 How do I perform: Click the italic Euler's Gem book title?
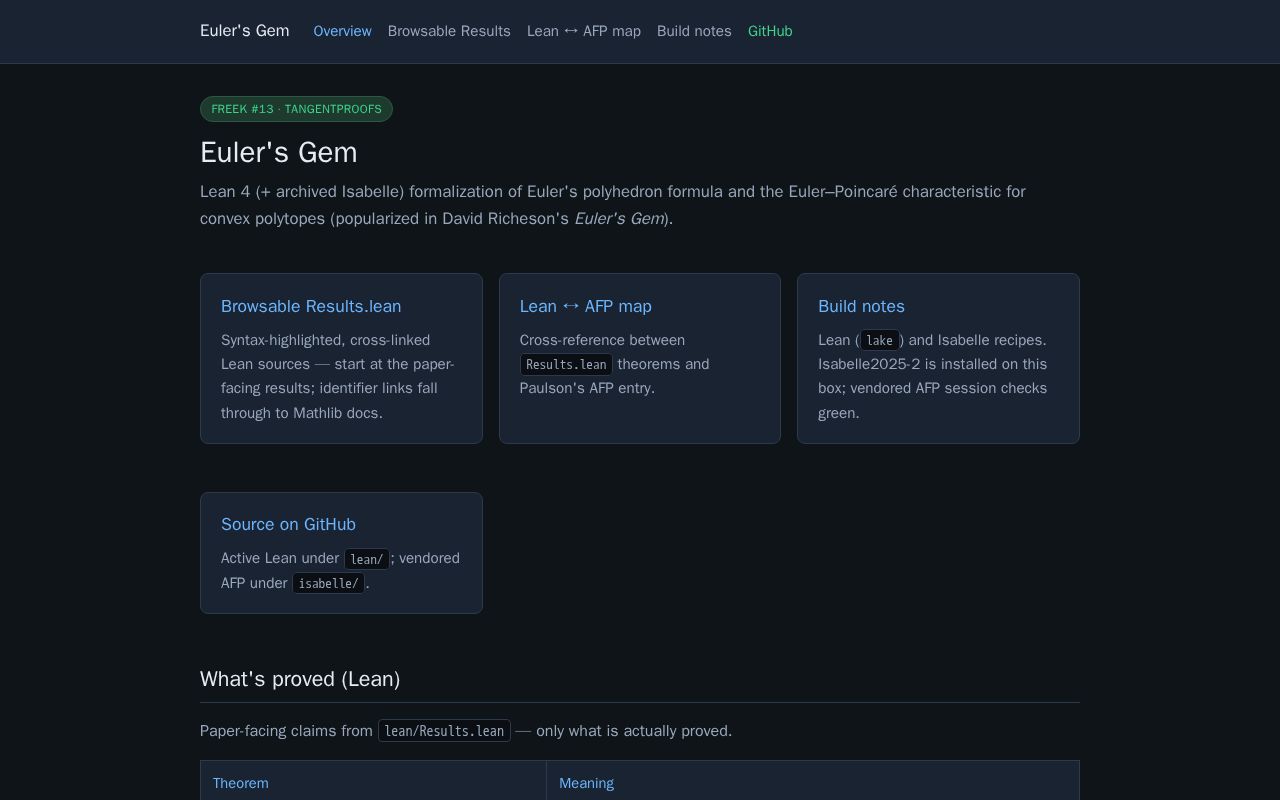coord(619,218)
